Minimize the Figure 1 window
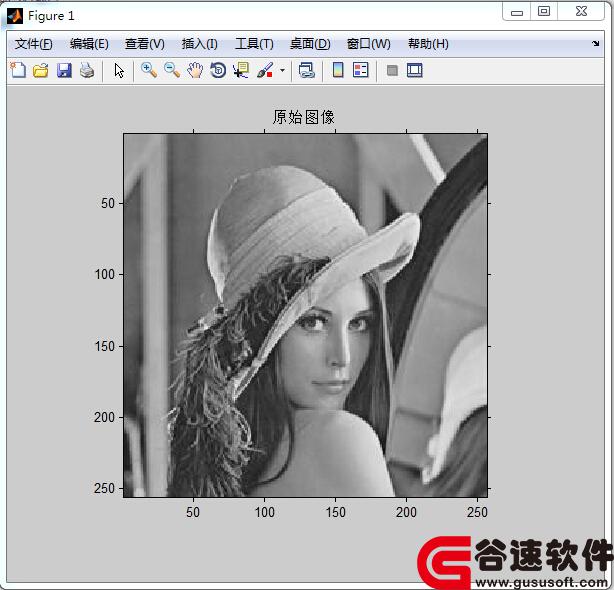Viewport: 614px width, 590px height. point(517,12)
